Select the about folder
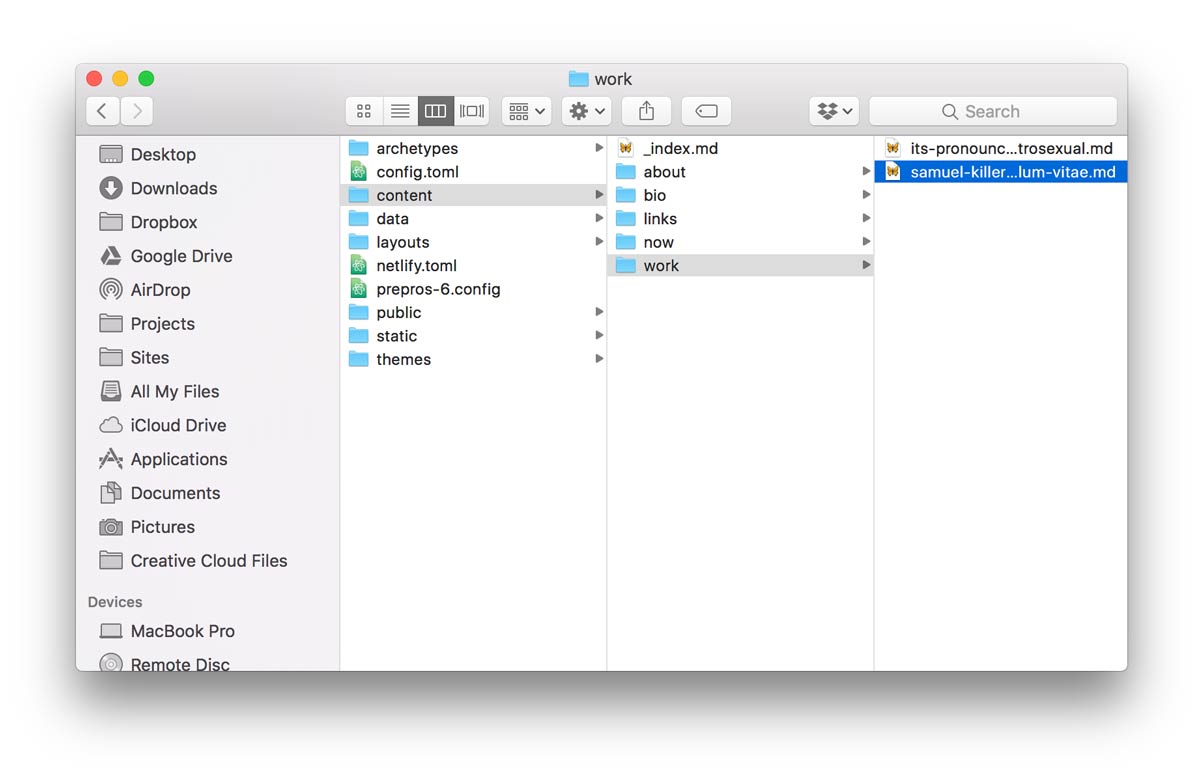This screenshot has height=780, width=1200. coord(740,172)
